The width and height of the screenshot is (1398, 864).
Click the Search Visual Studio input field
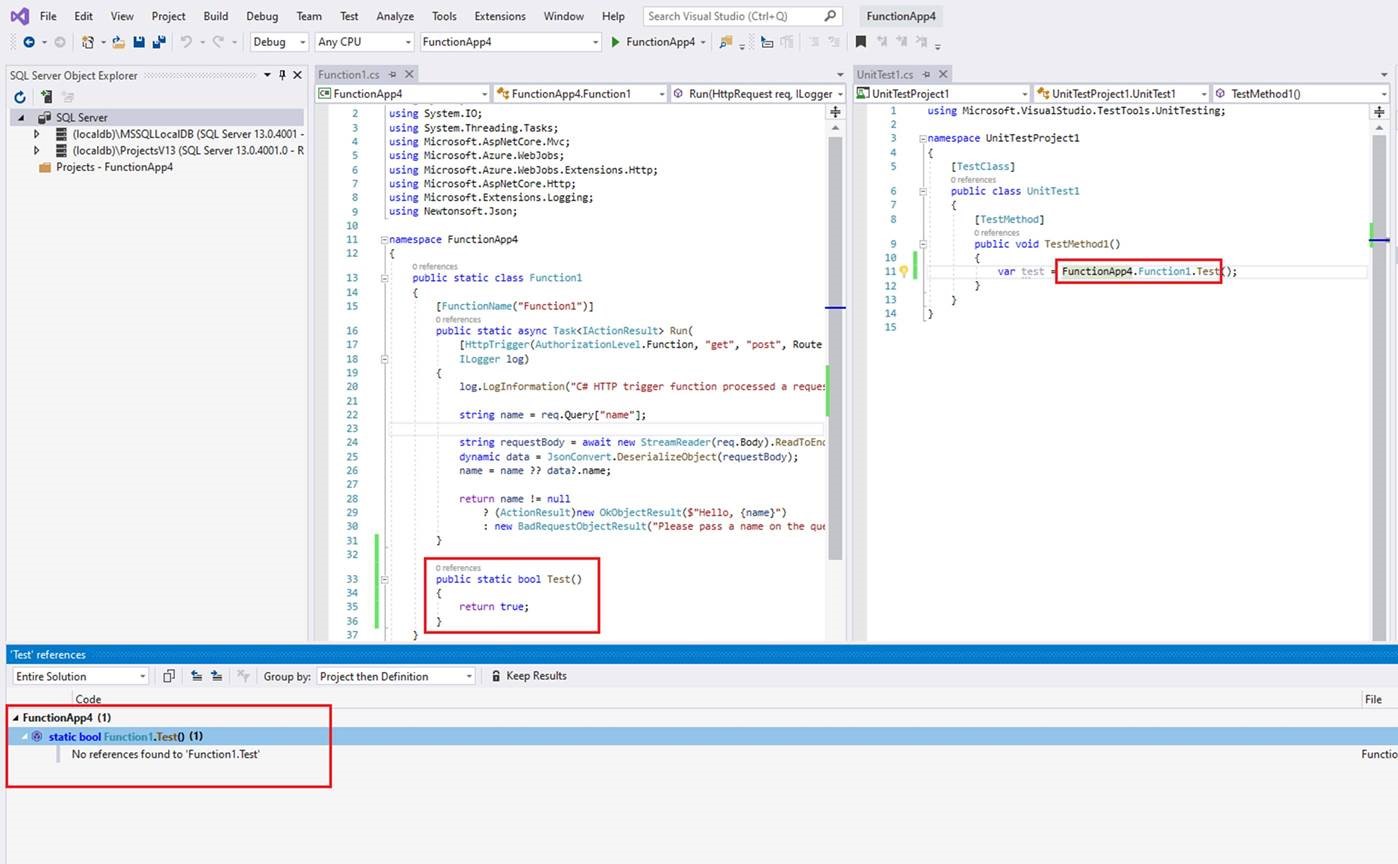[x=730, y=15]
